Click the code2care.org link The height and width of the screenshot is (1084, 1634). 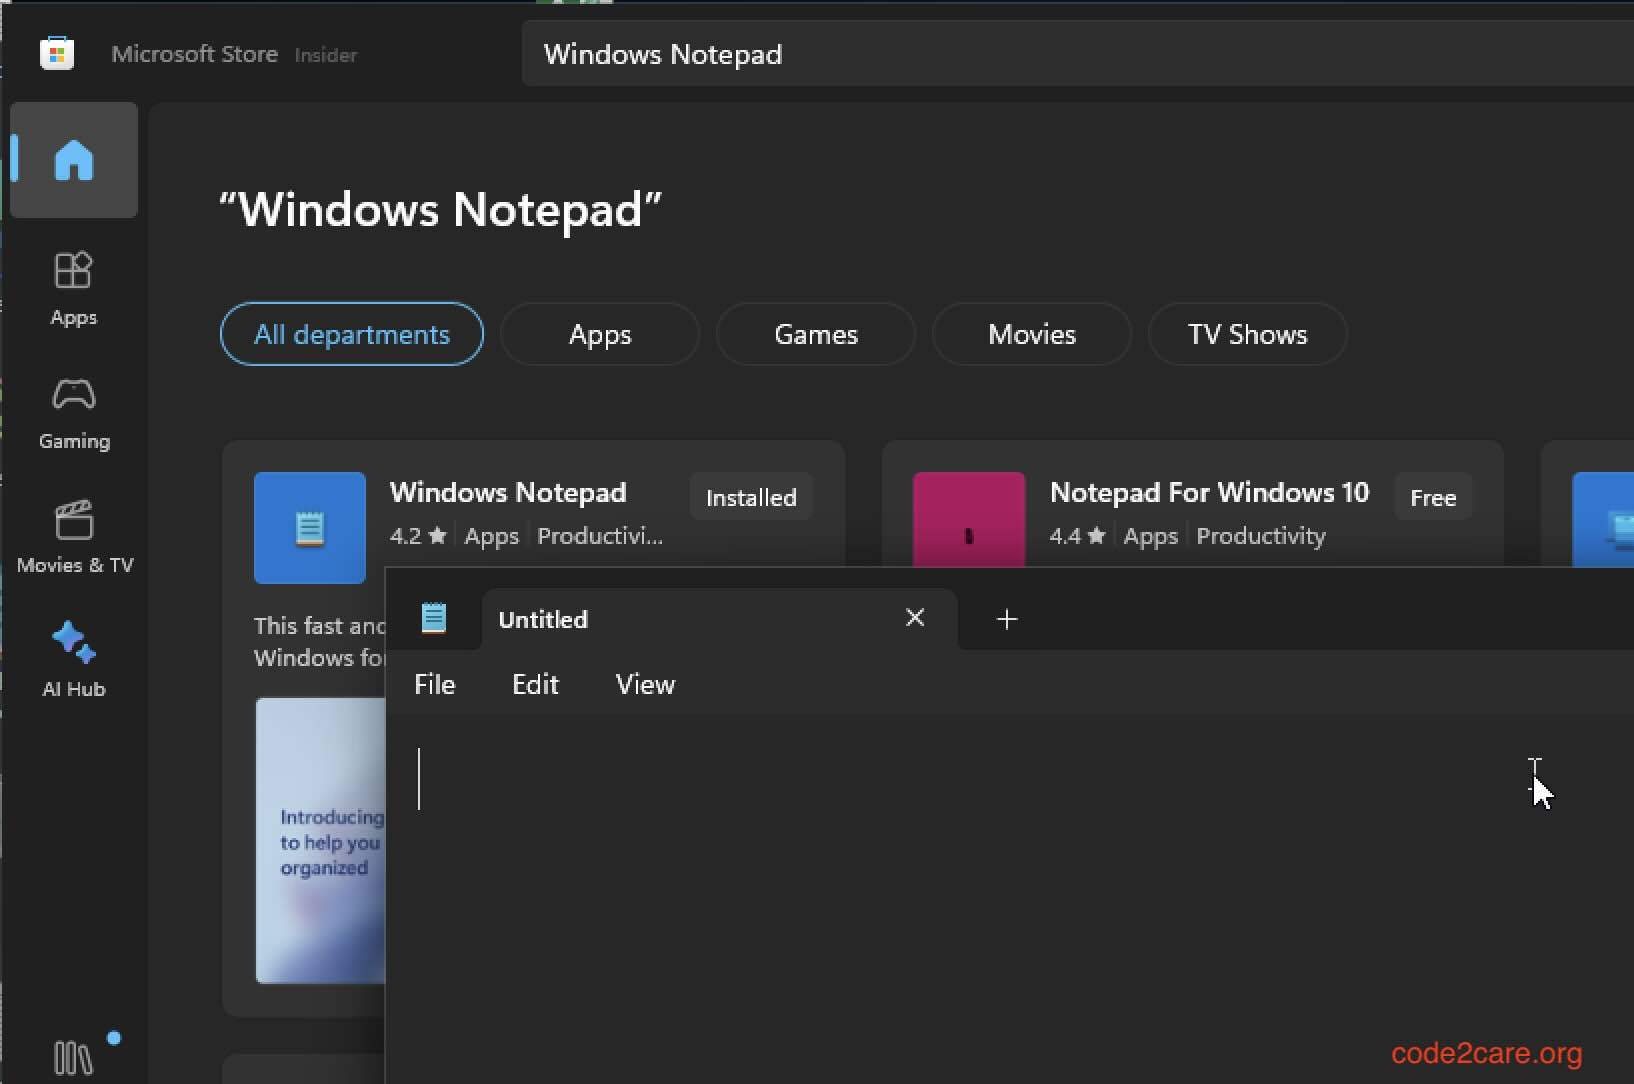coord(1488,1053)
